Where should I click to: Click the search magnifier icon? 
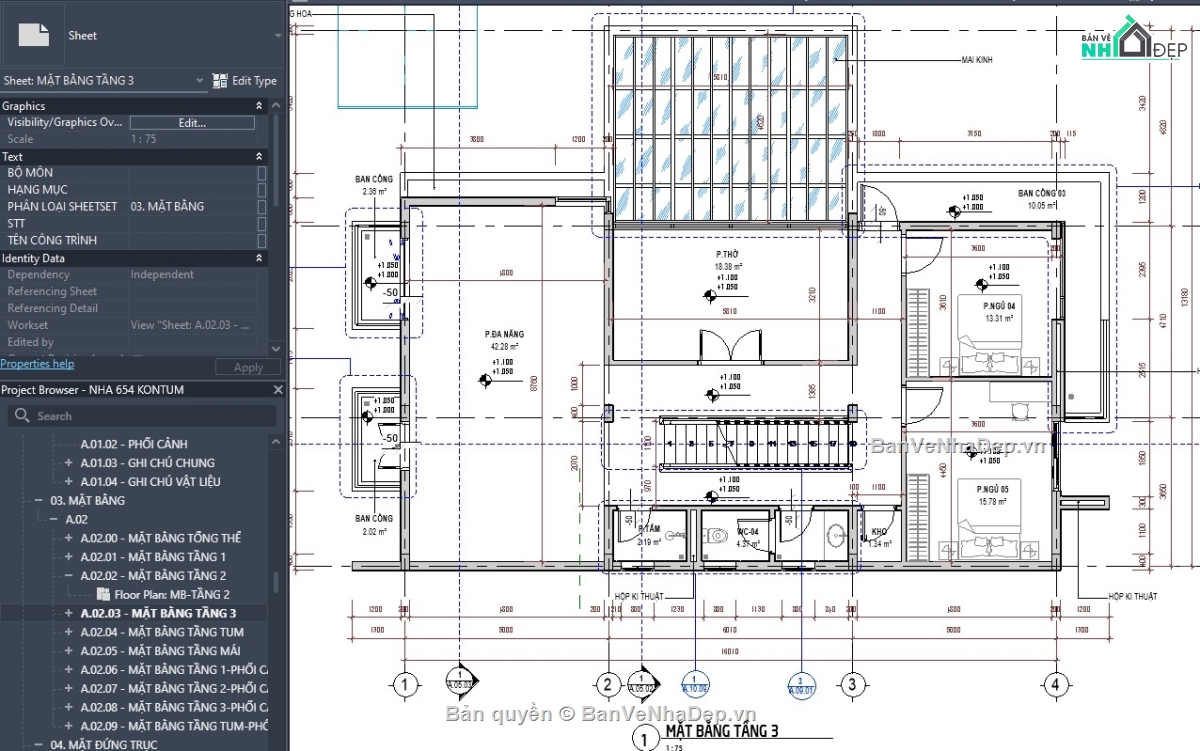point(20,416)
